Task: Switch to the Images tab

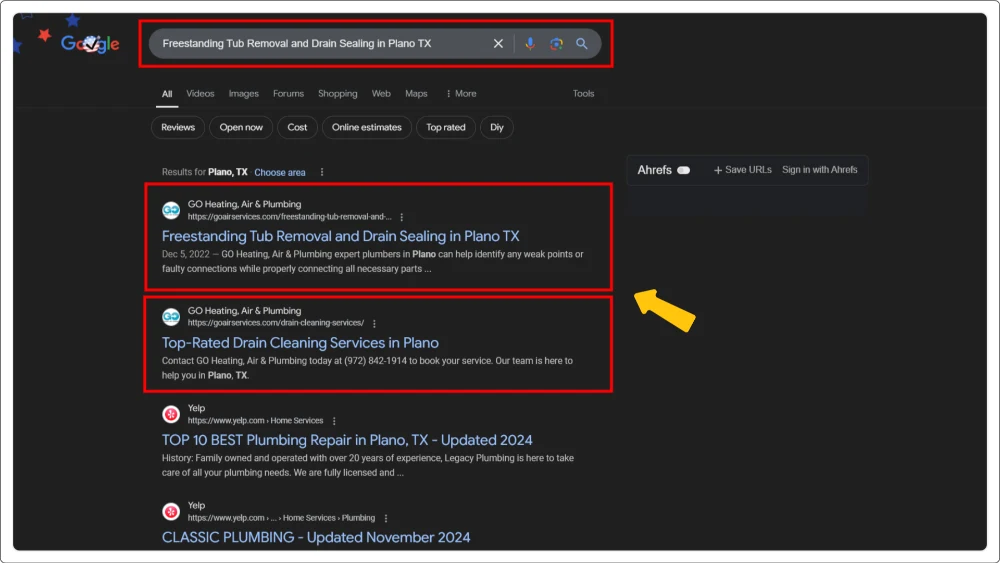Action: pos(244,94)
